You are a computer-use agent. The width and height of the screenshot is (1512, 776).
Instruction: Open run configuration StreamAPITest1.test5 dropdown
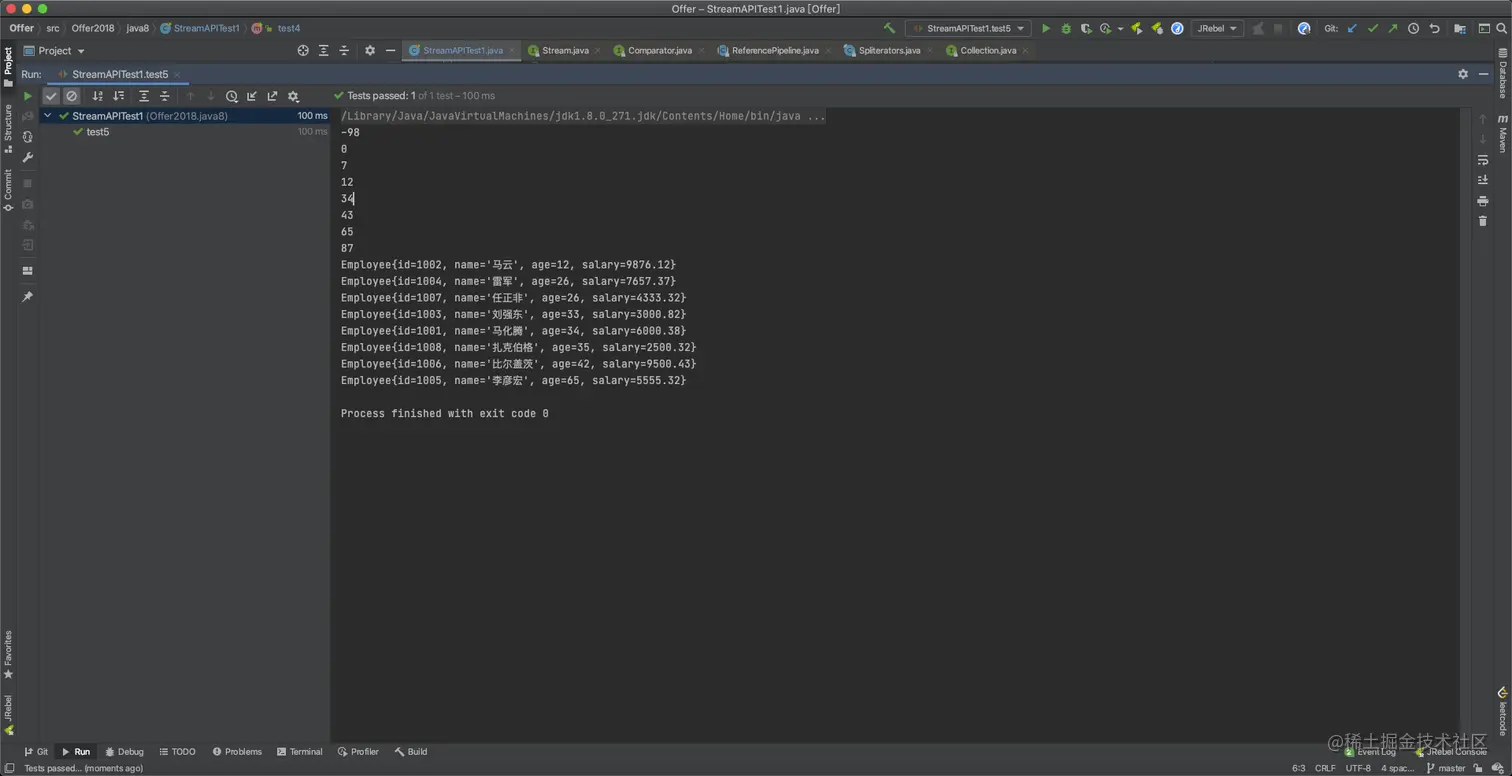[968, 29]
